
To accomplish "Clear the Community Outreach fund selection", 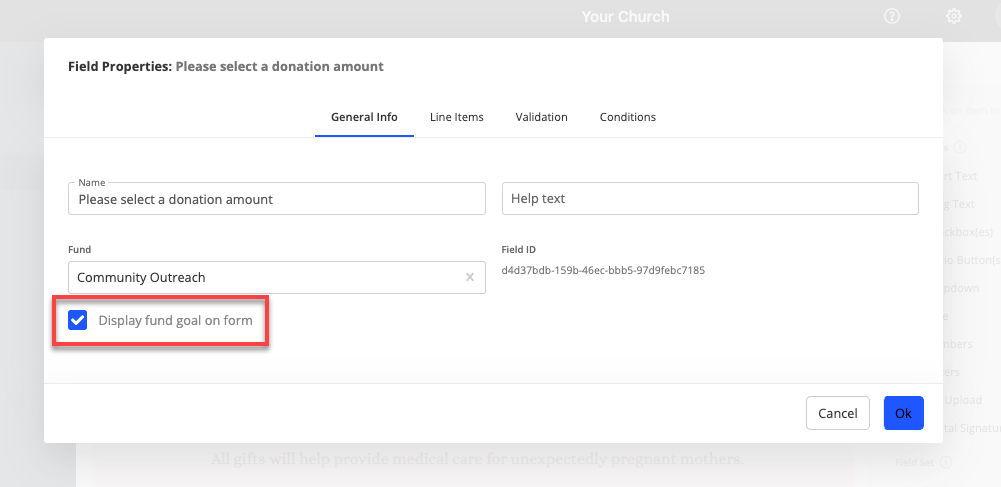I will coord(470,277).
